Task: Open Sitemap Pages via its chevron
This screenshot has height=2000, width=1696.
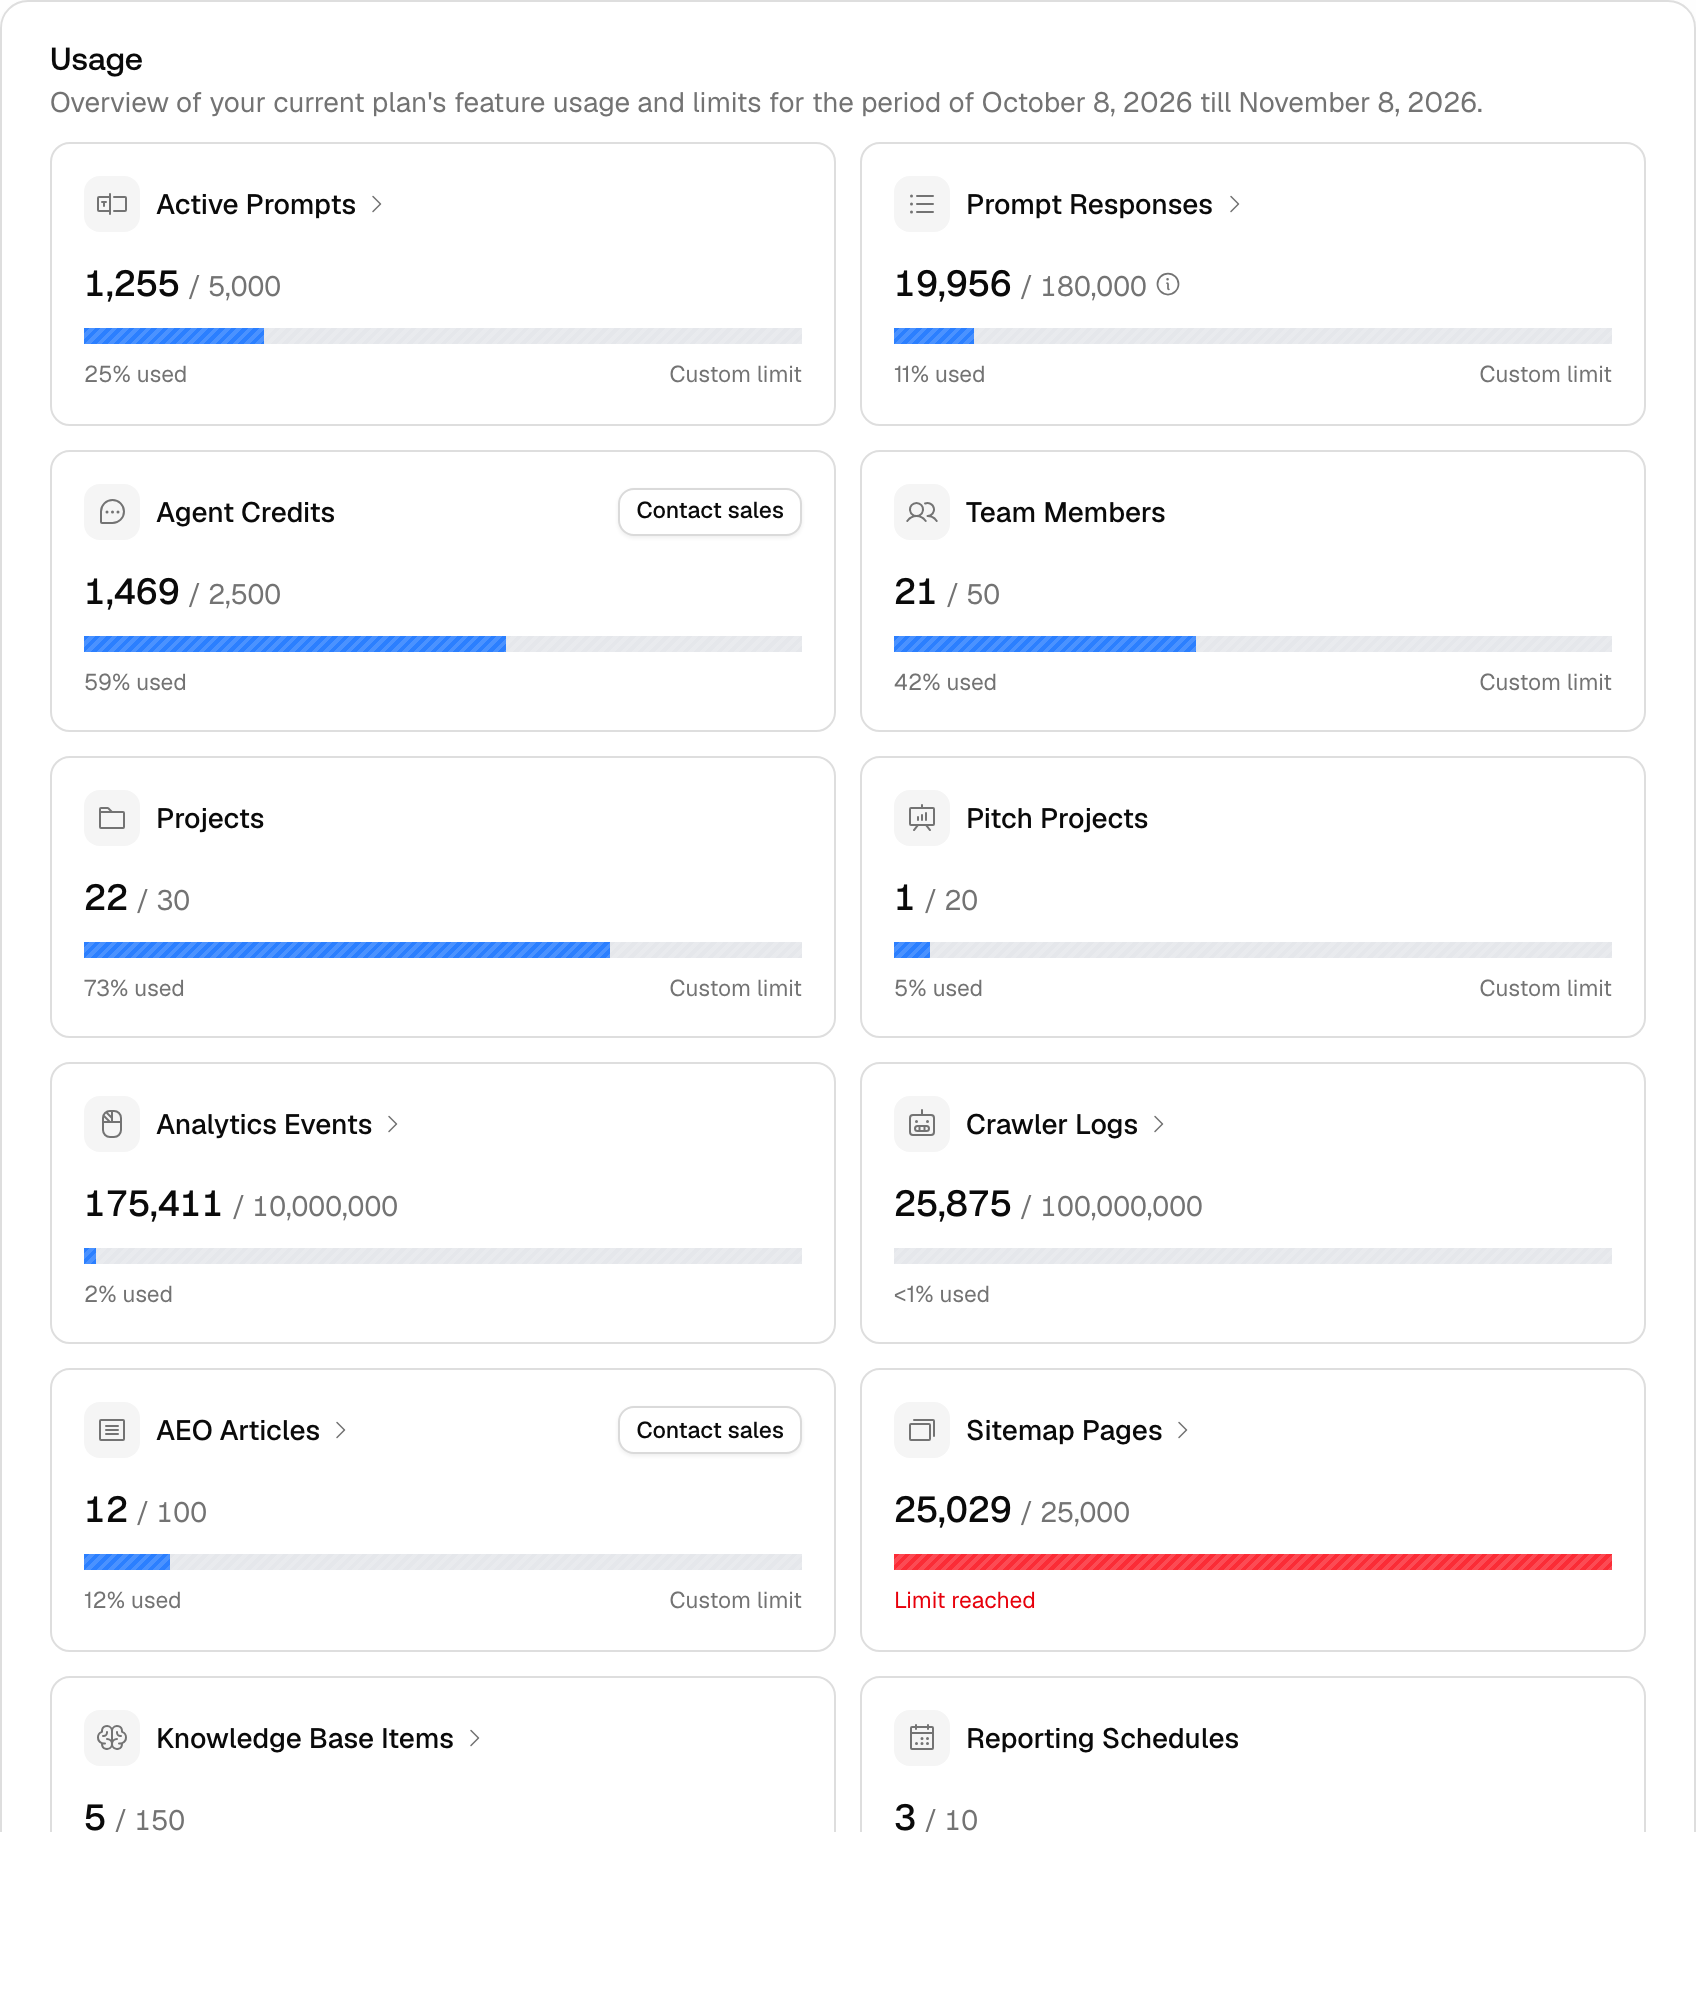Action: tap(1183, 1430)
